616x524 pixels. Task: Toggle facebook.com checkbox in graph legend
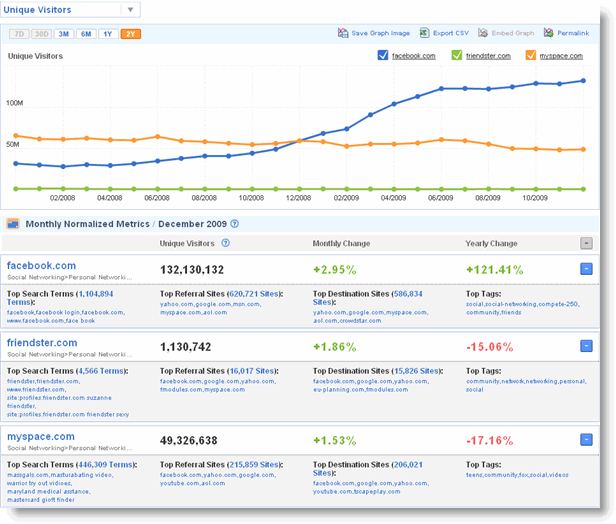(x=383, y=55)
